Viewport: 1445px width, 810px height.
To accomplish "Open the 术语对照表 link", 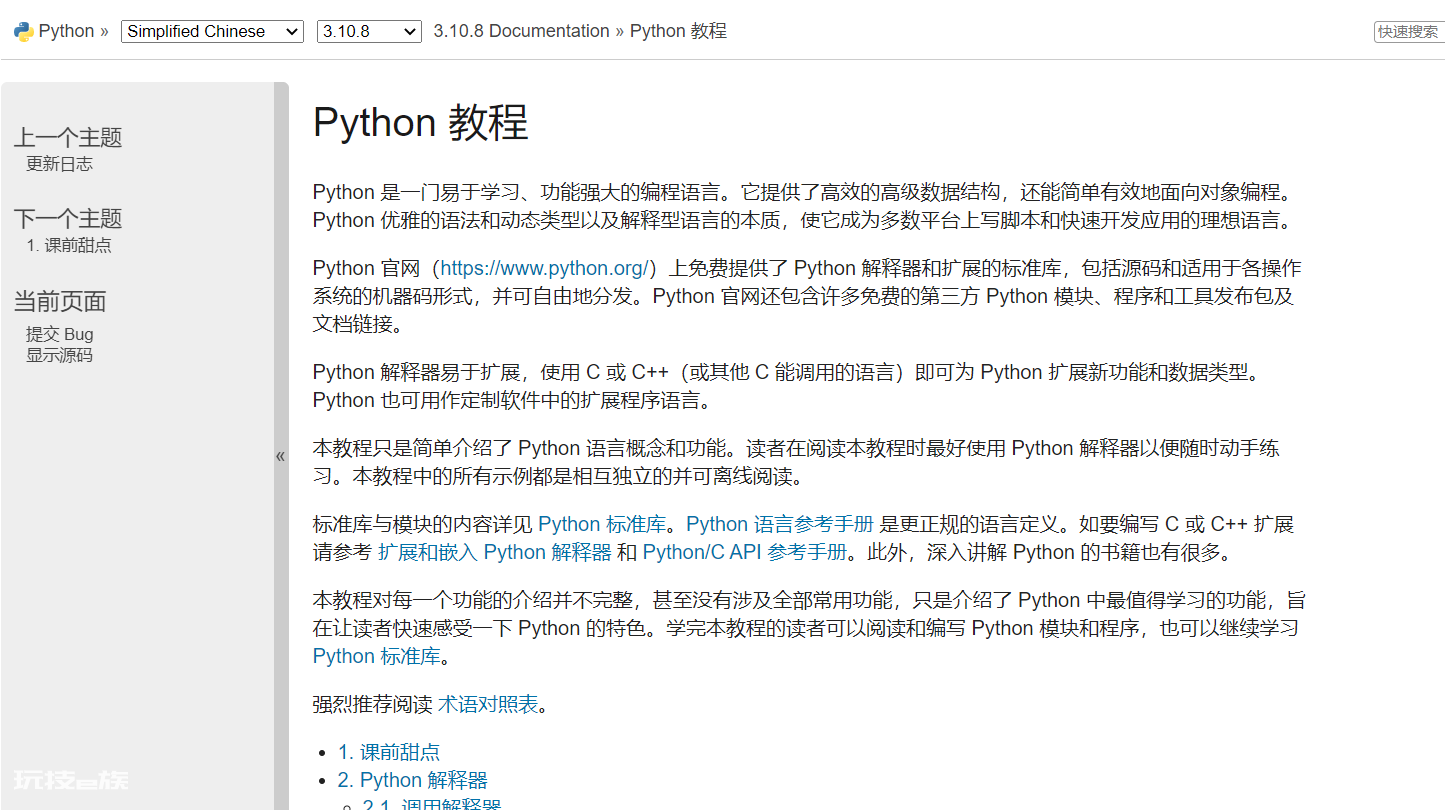I will [488, 704].
